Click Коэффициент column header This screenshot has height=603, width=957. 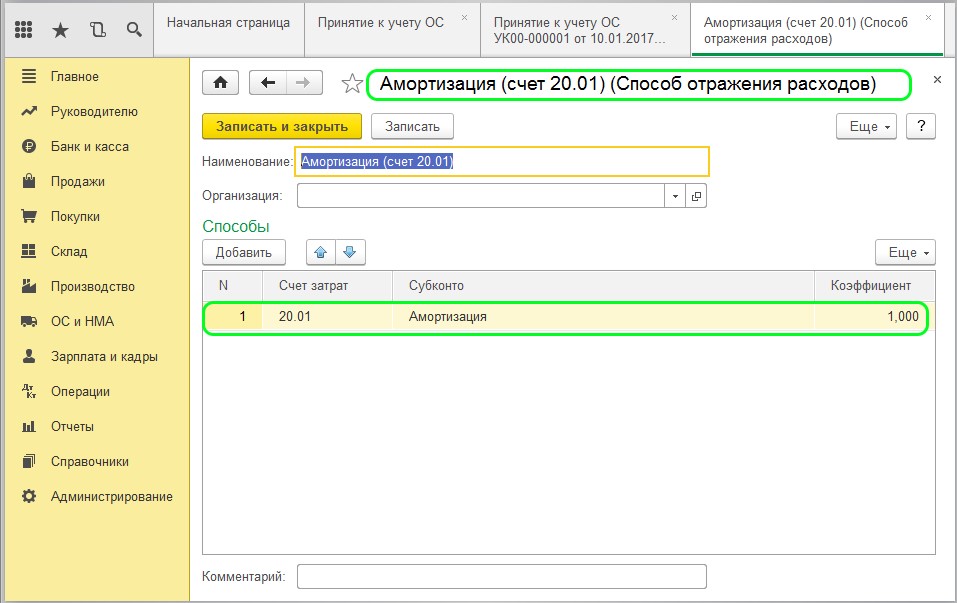874,286
